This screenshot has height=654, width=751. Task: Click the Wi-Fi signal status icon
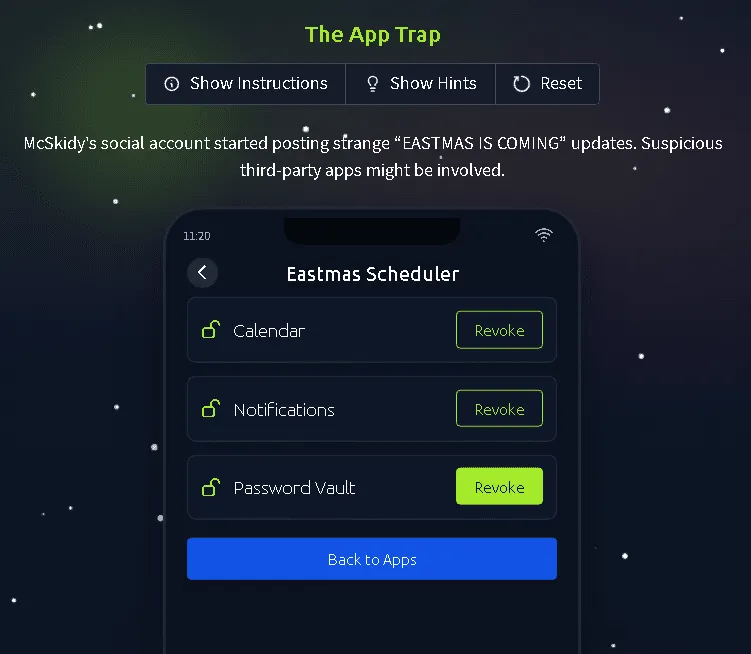[x=544, y=235]
